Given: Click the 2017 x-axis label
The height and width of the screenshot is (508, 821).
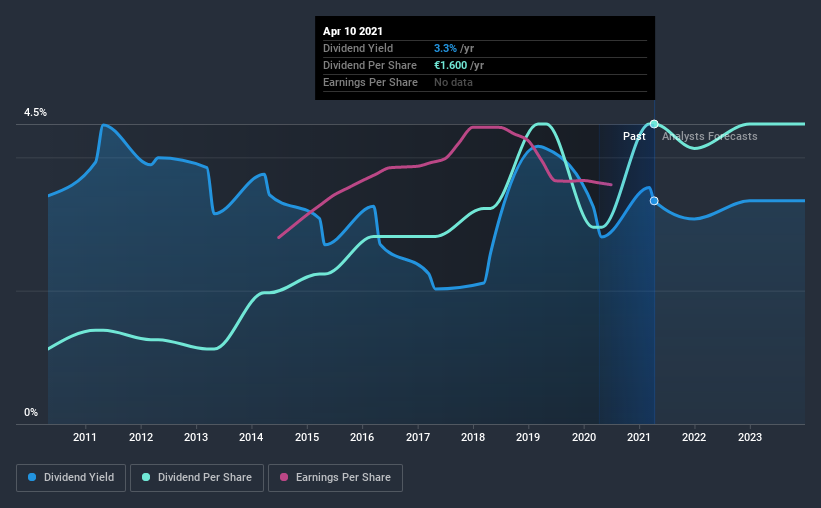Looking at the screenshot, I should click(x=418, y=437).
